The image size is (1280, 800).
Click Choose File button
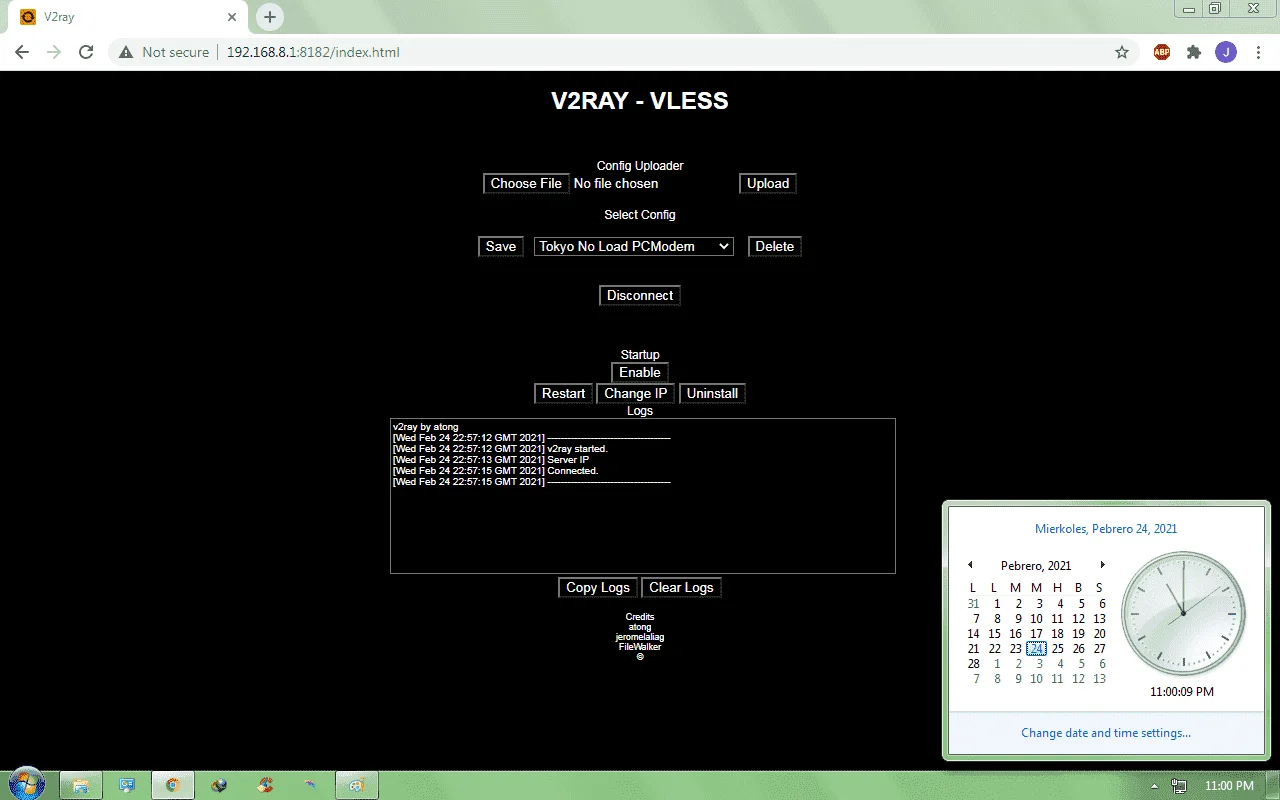pos(526,183)
